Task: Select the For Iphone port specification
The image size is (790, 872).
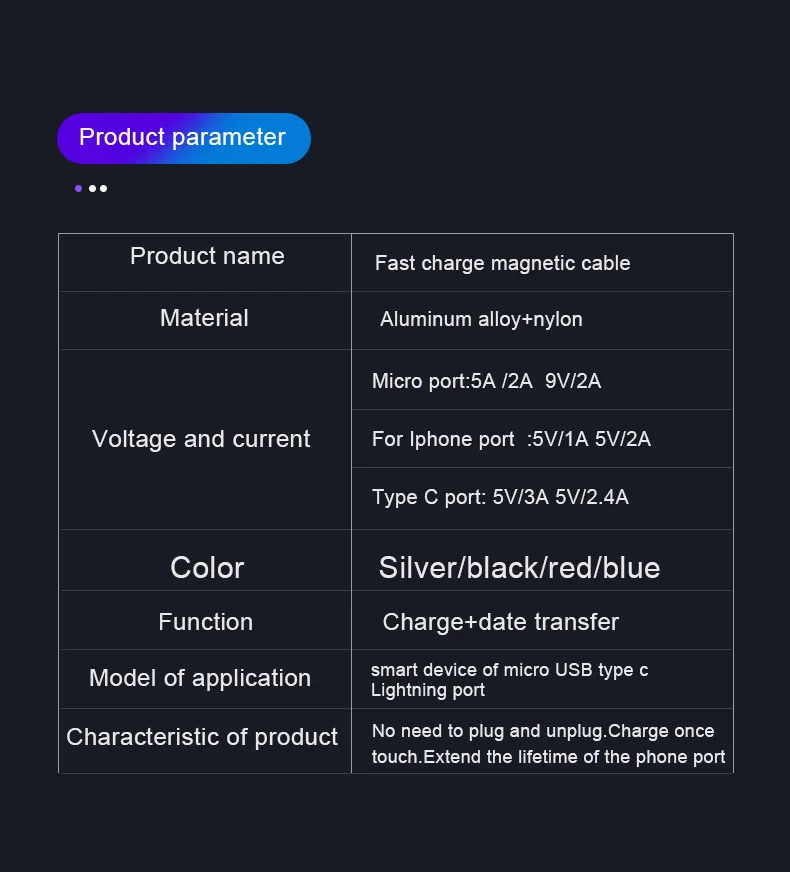Action: point(511,439)
